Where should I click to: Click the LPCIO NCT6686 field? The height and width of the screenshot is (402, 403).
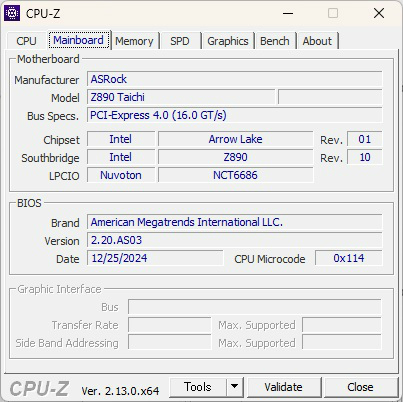(235, 175)
